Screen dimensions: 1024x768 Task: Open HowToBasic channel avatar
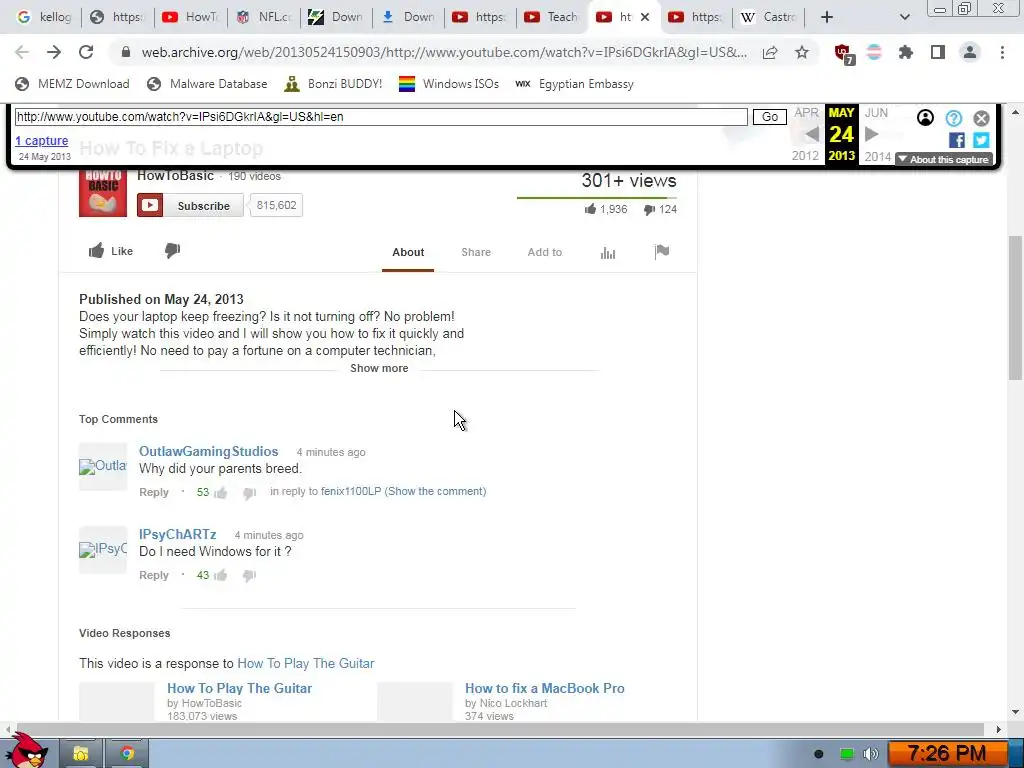coord(103,193)
